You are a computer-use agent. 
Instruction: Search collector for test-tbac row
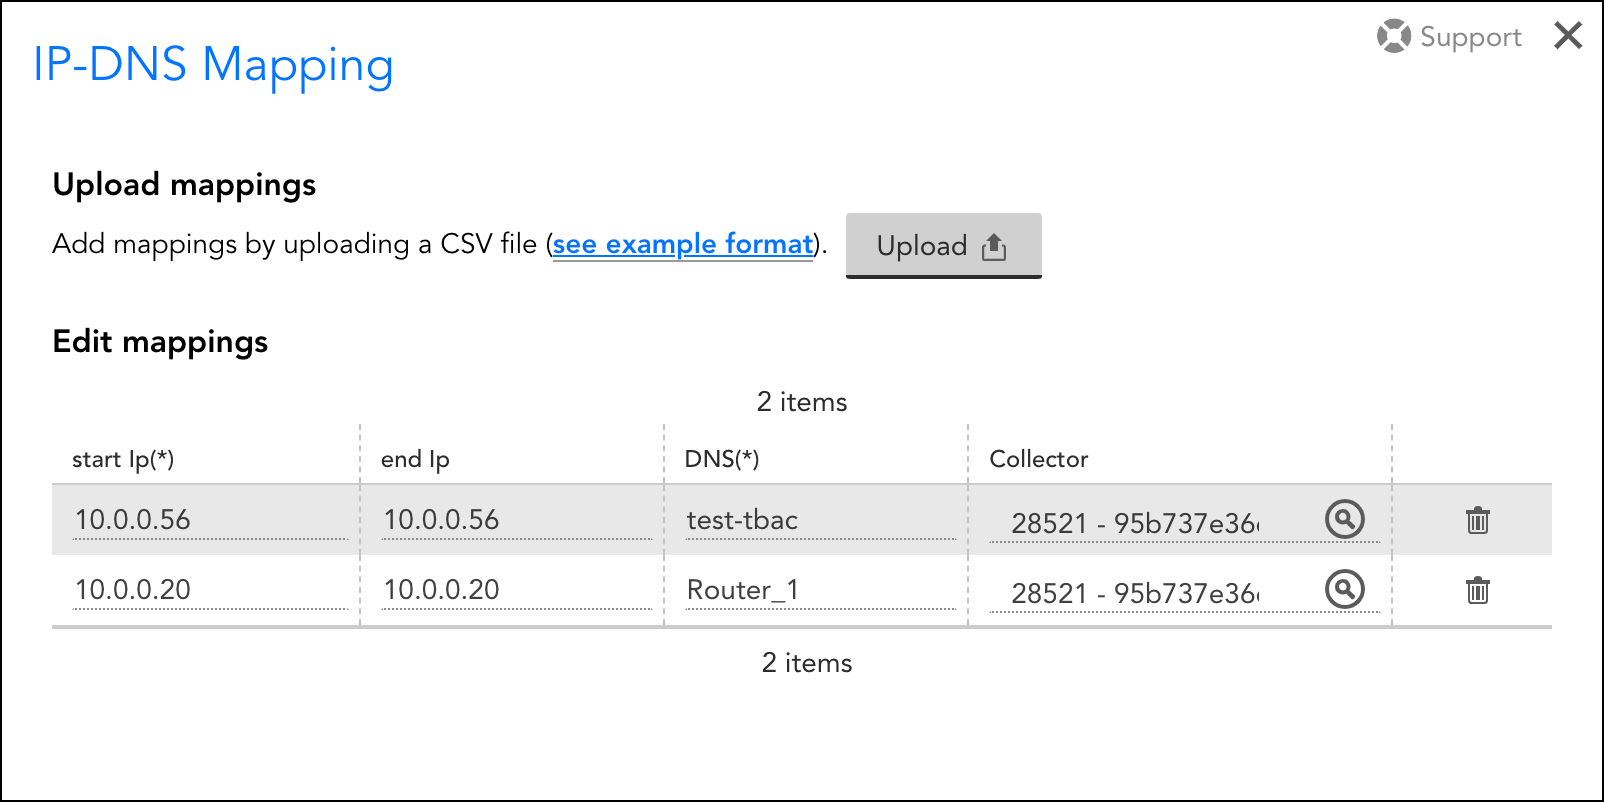click(x=1344, y=519)
